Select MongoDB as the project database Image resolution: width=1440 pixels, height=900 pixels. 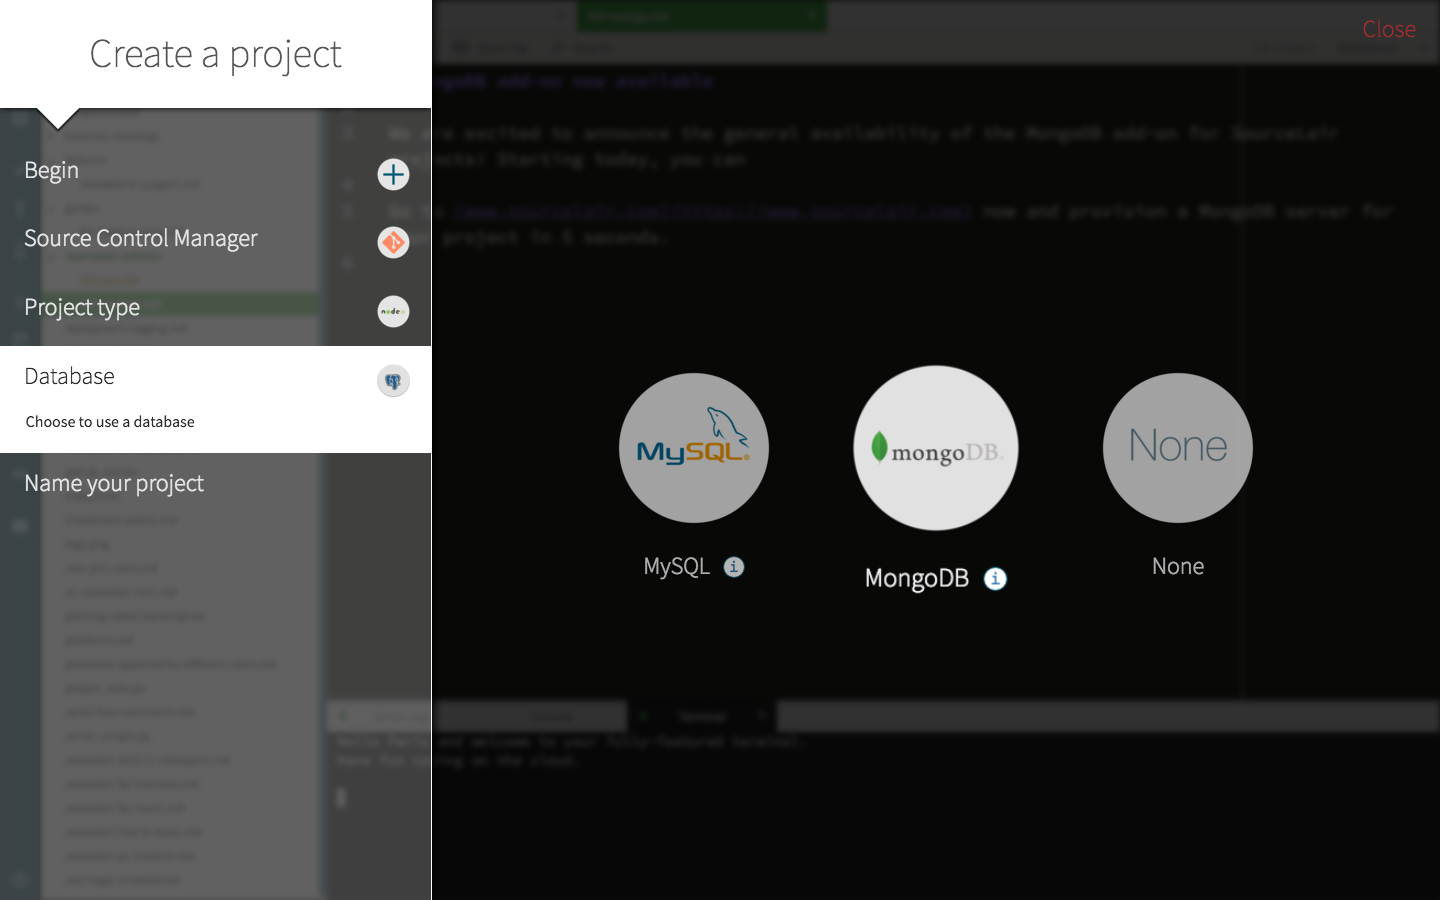935,448
